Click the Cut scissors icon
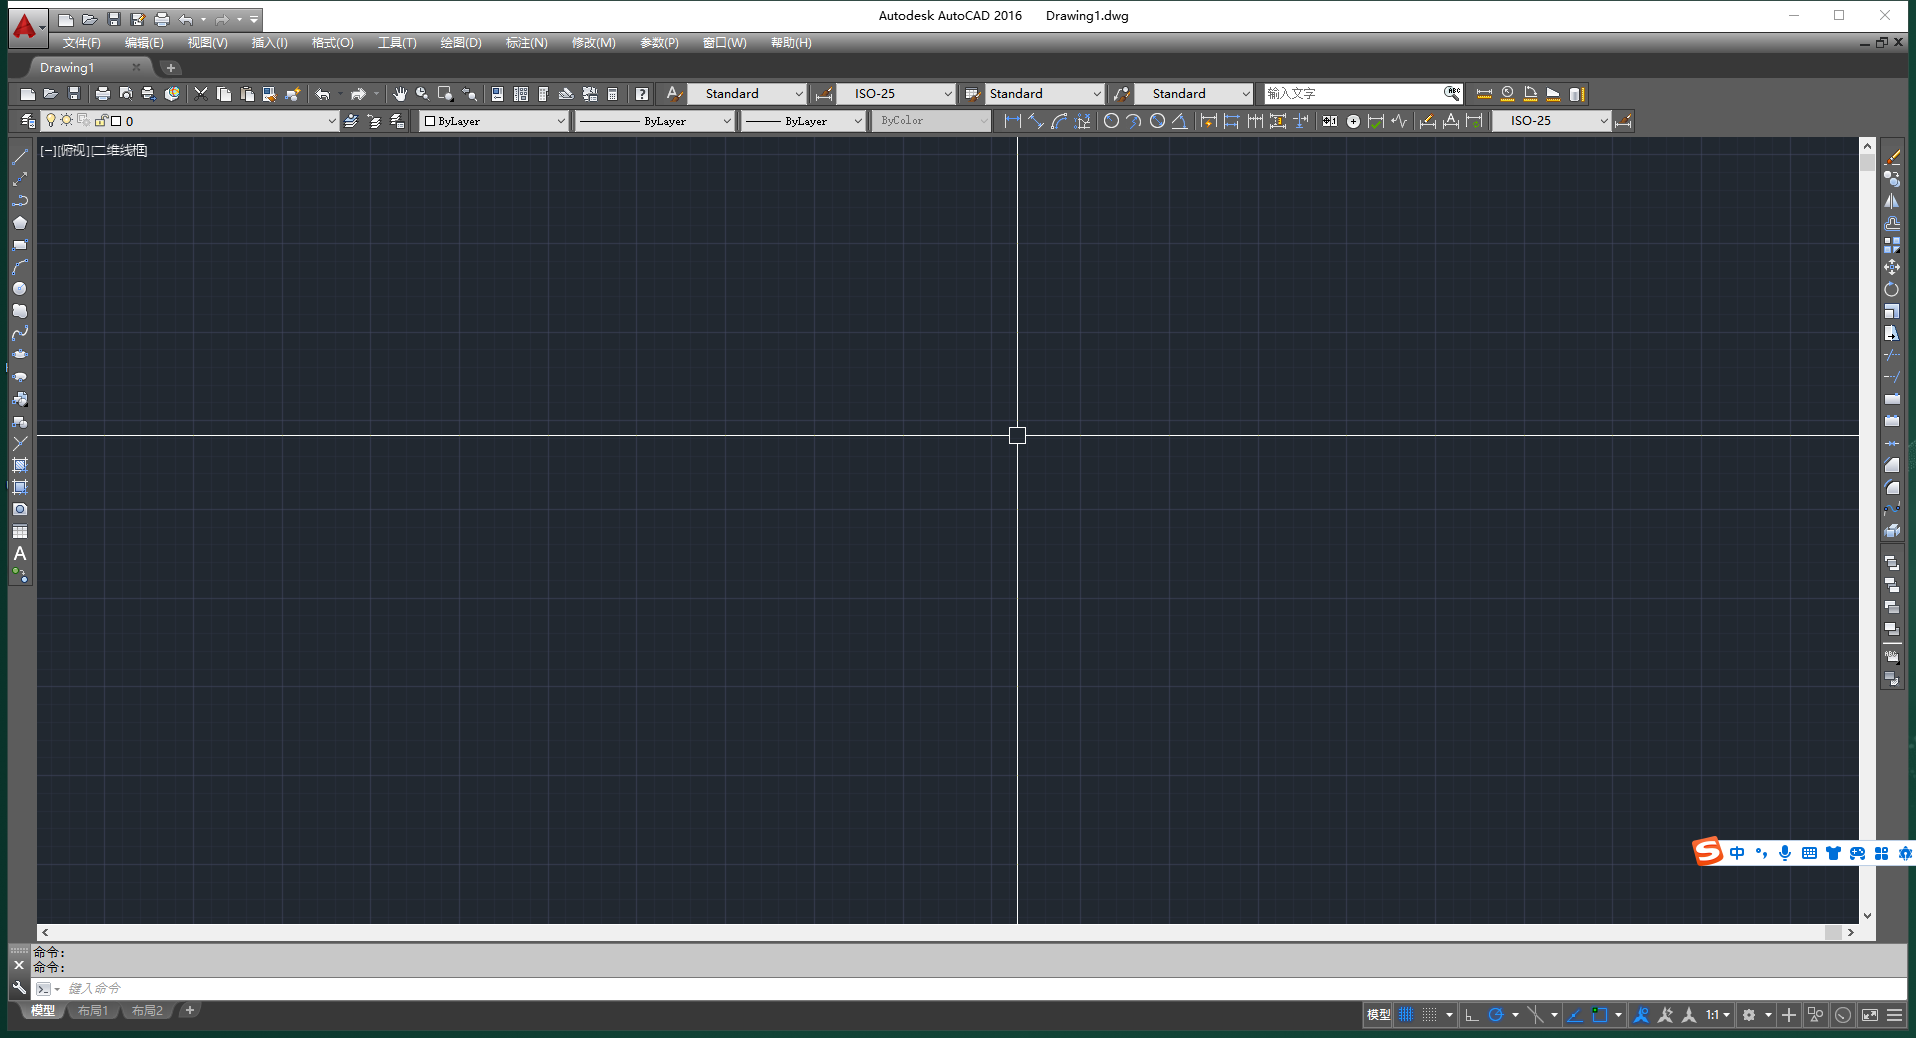This screenshot has height=1038, width=1916. click(201, 94)
